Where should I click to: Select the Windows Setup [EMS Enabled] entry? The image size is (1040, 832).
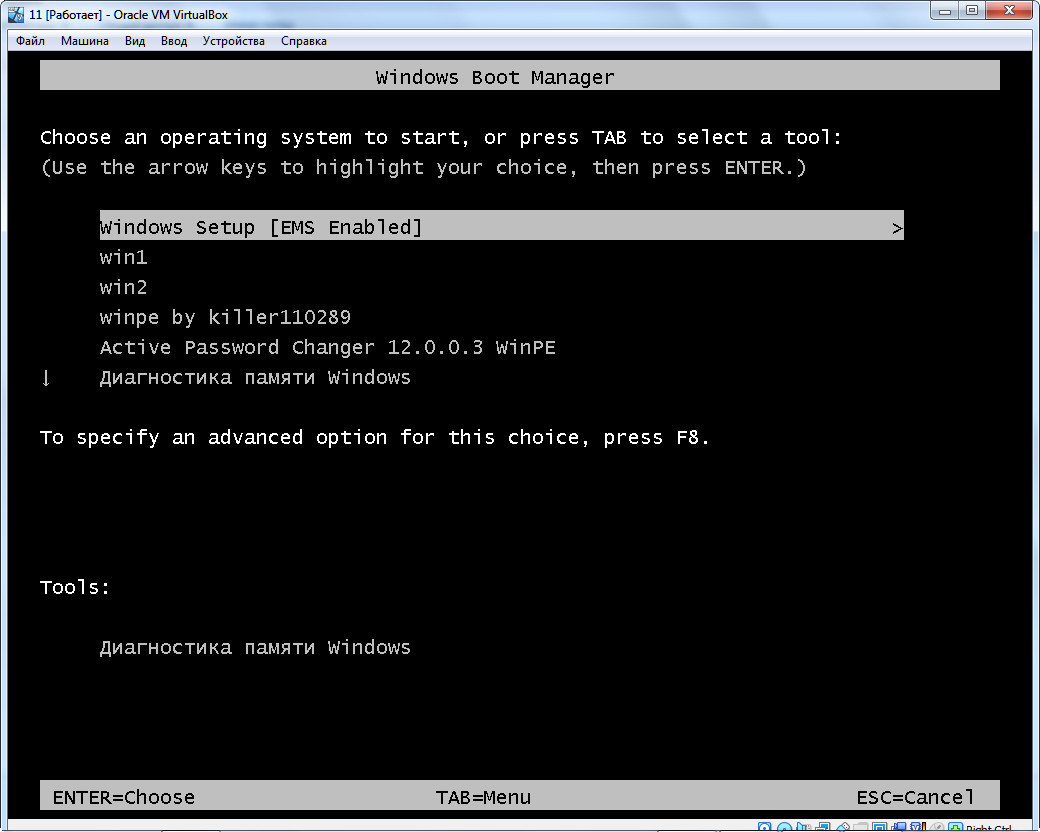click(261, 227)
